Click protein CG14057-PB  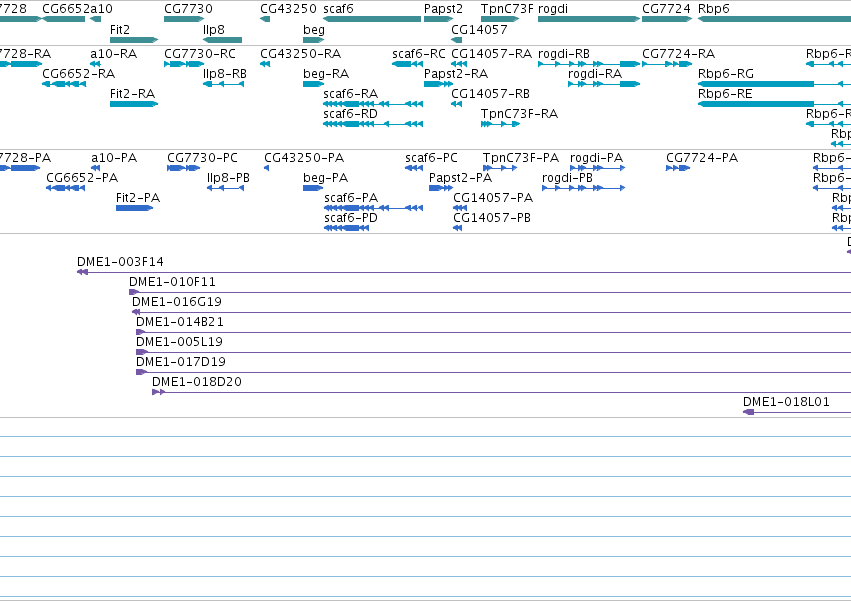click(x=458, y=228)
